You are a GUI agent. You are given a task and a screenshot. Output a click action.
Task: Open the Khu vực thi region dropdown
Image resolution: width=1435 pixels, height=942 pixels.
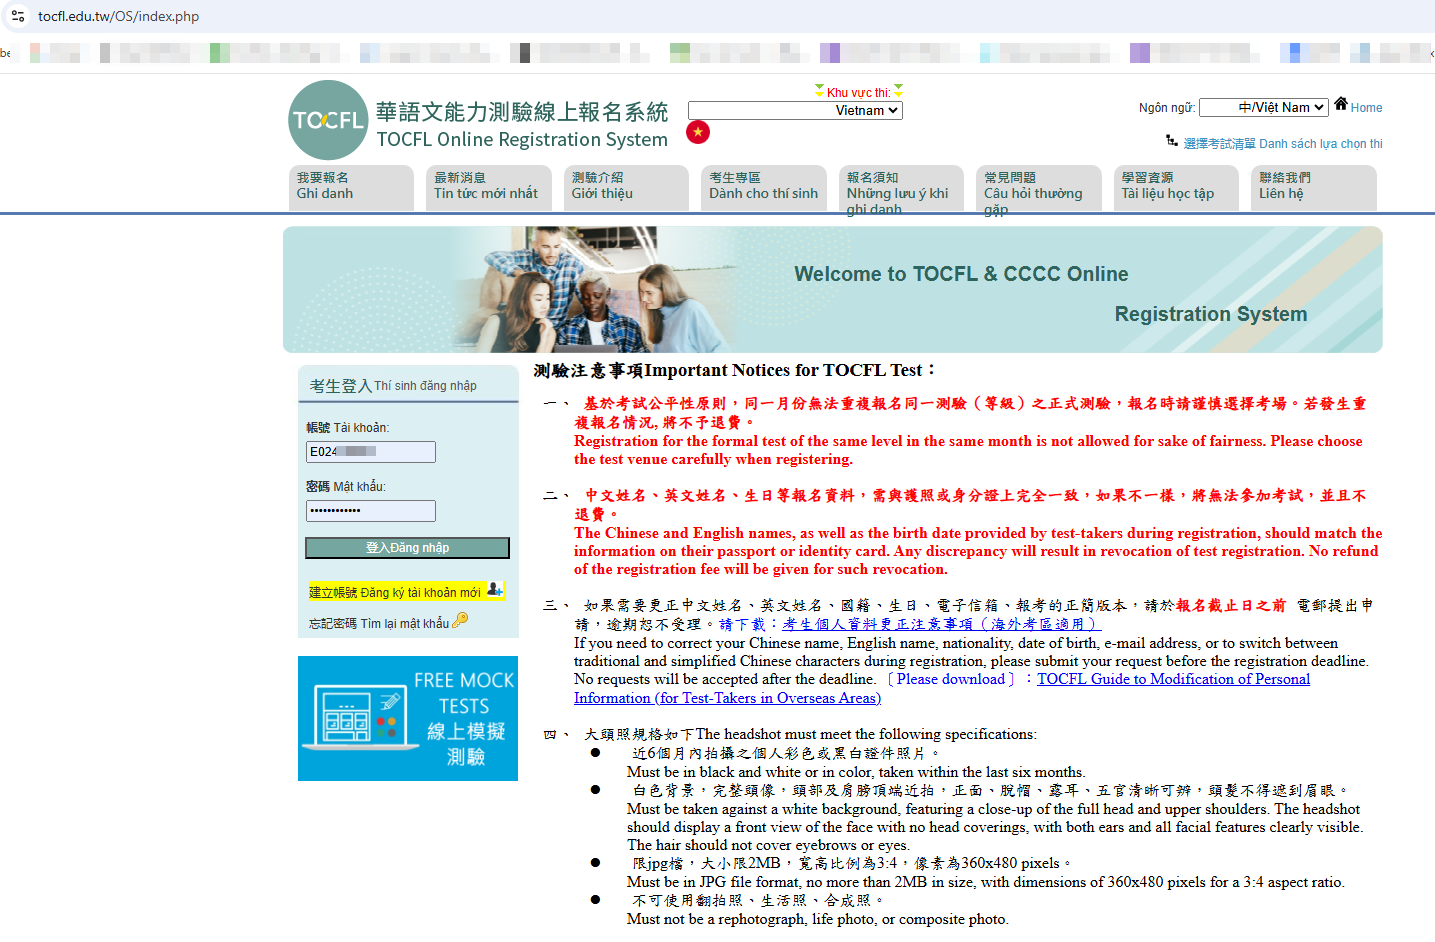795,110
